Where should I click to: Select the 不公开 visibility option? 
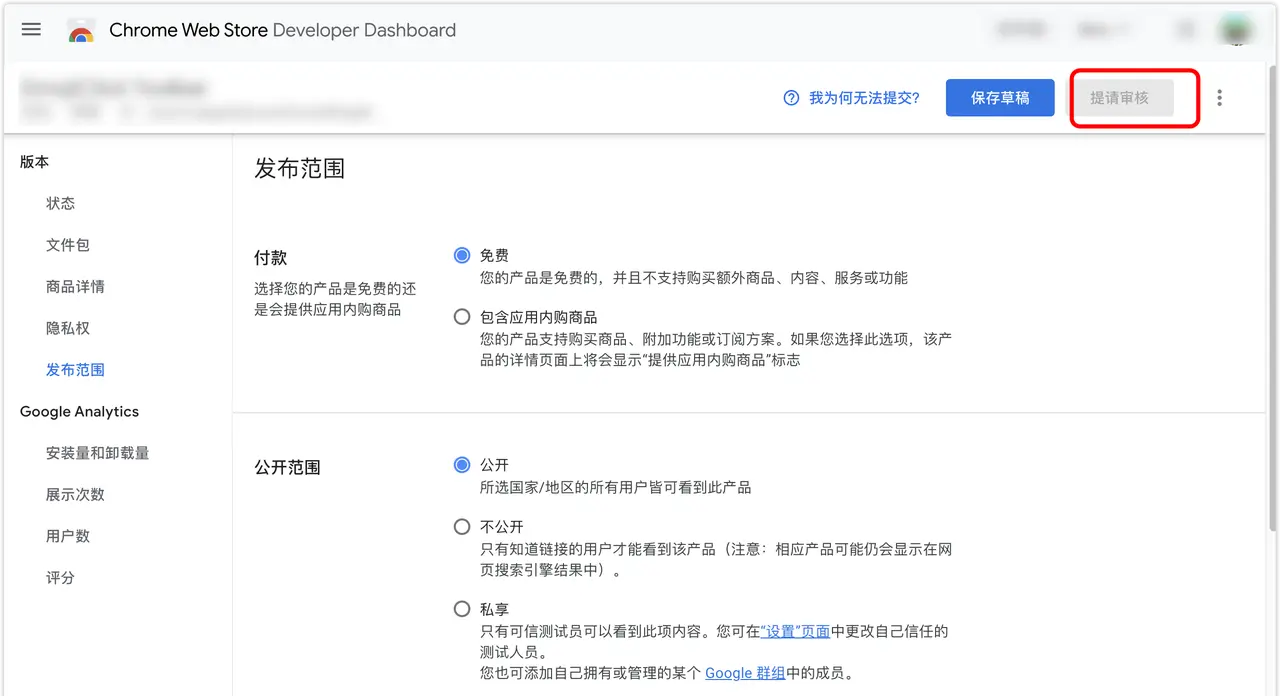(x=461, y=526)
